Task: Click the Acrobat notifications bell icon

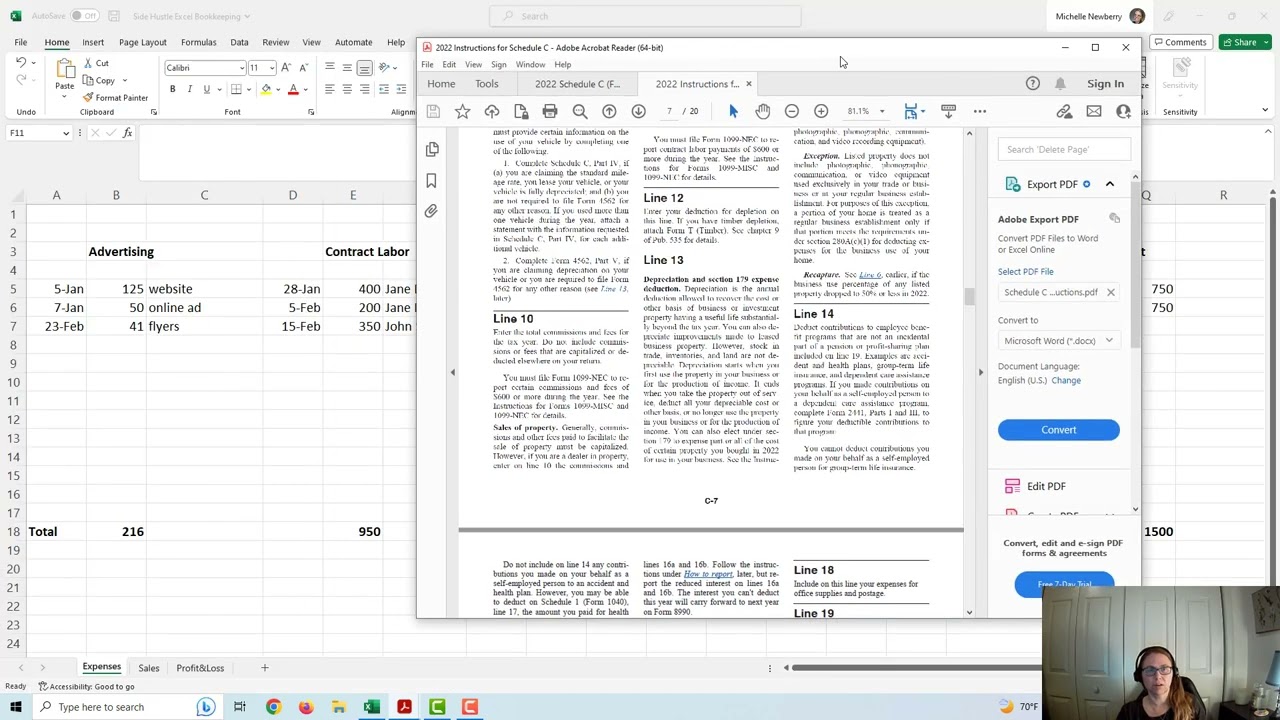Action: 1060,84
